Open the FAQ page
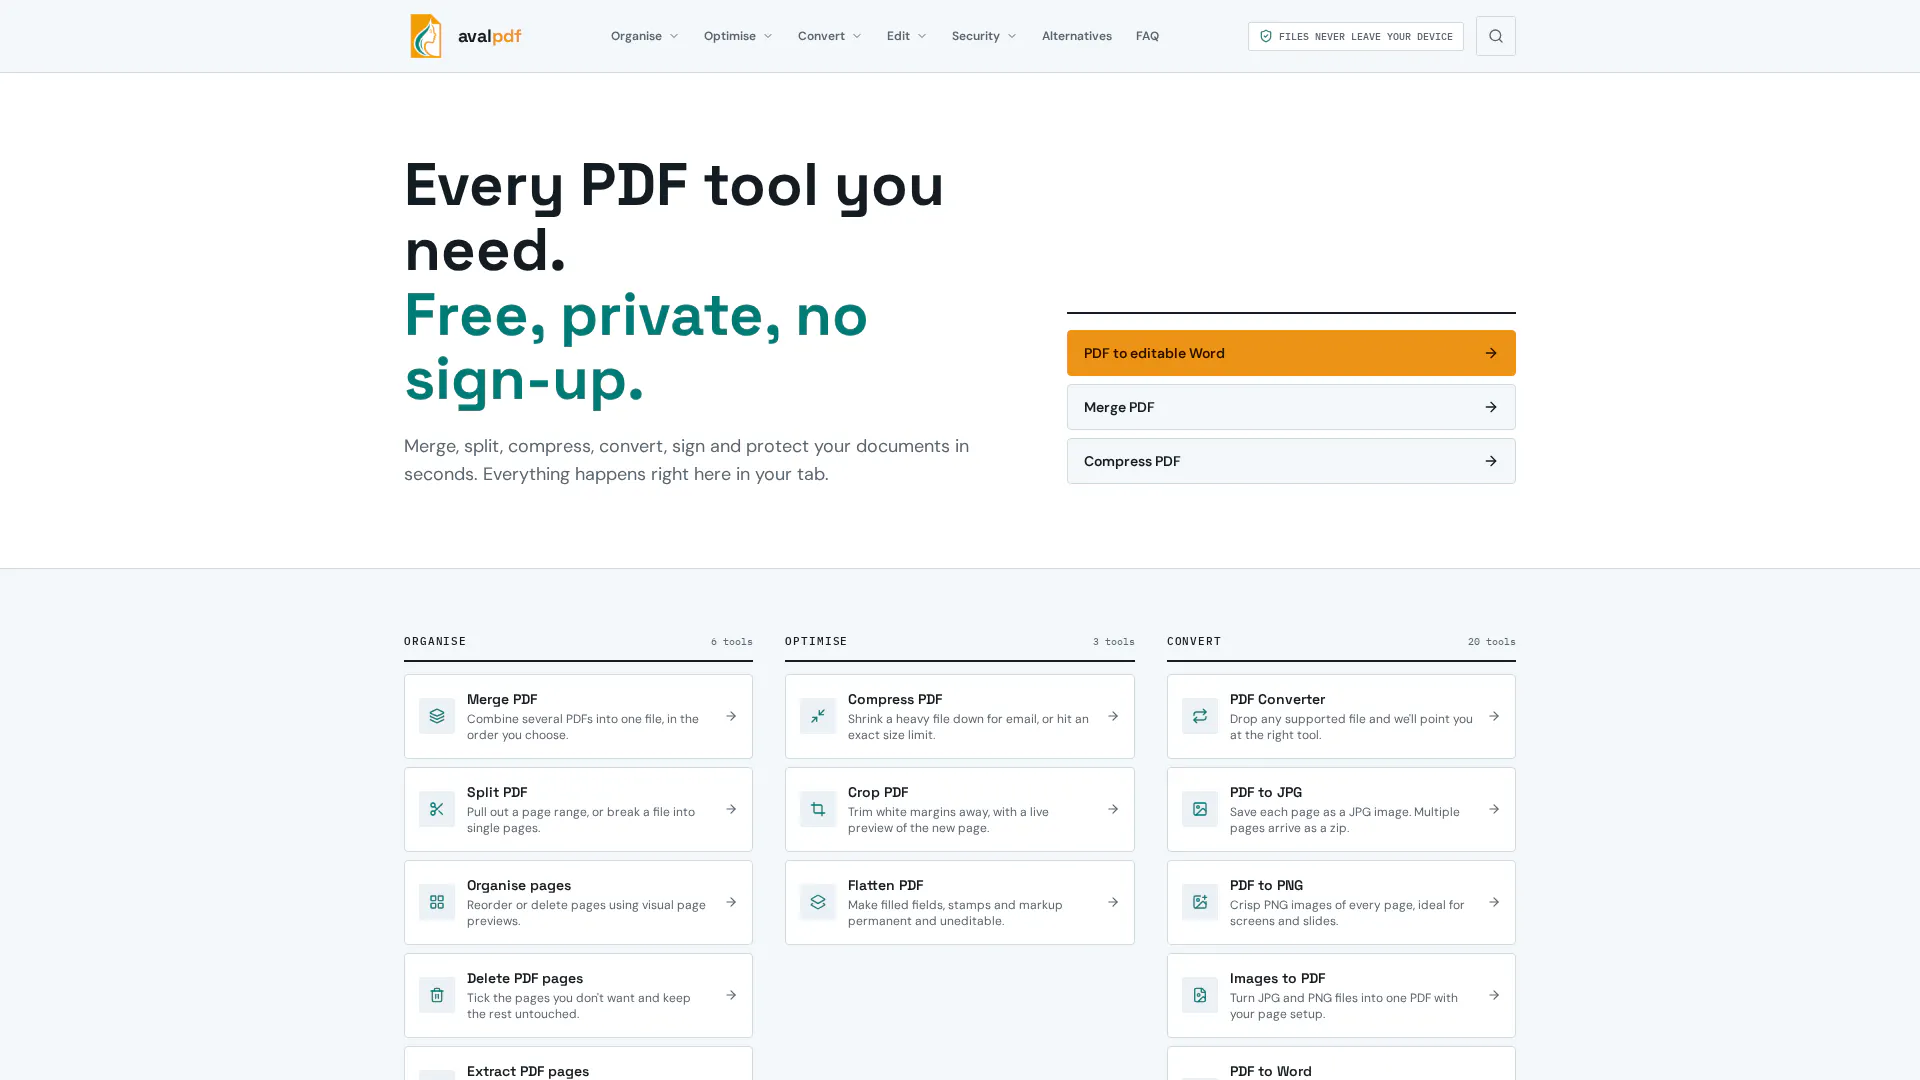The width and height of the screenshot is (1920, 1080). click(x=1147, y=36)
